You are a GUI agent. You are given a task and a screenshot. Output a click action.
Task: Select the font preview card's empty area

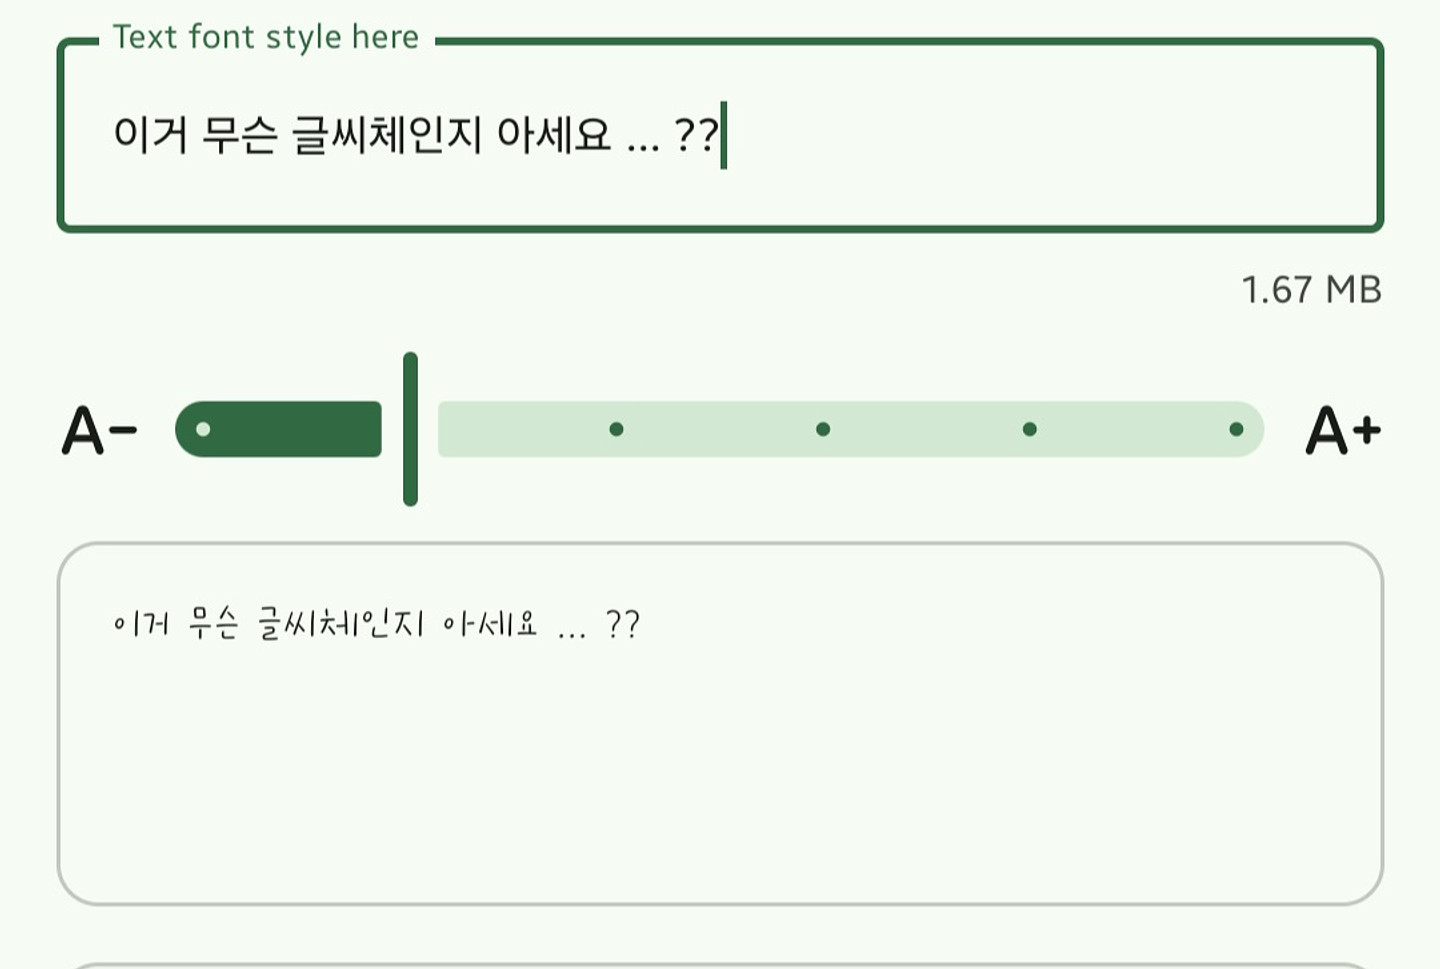(x=720, y=780)
